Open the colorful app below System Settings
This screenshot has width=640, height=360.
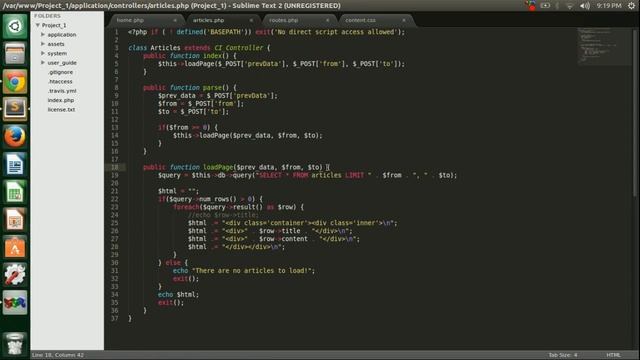pos(15,302)
